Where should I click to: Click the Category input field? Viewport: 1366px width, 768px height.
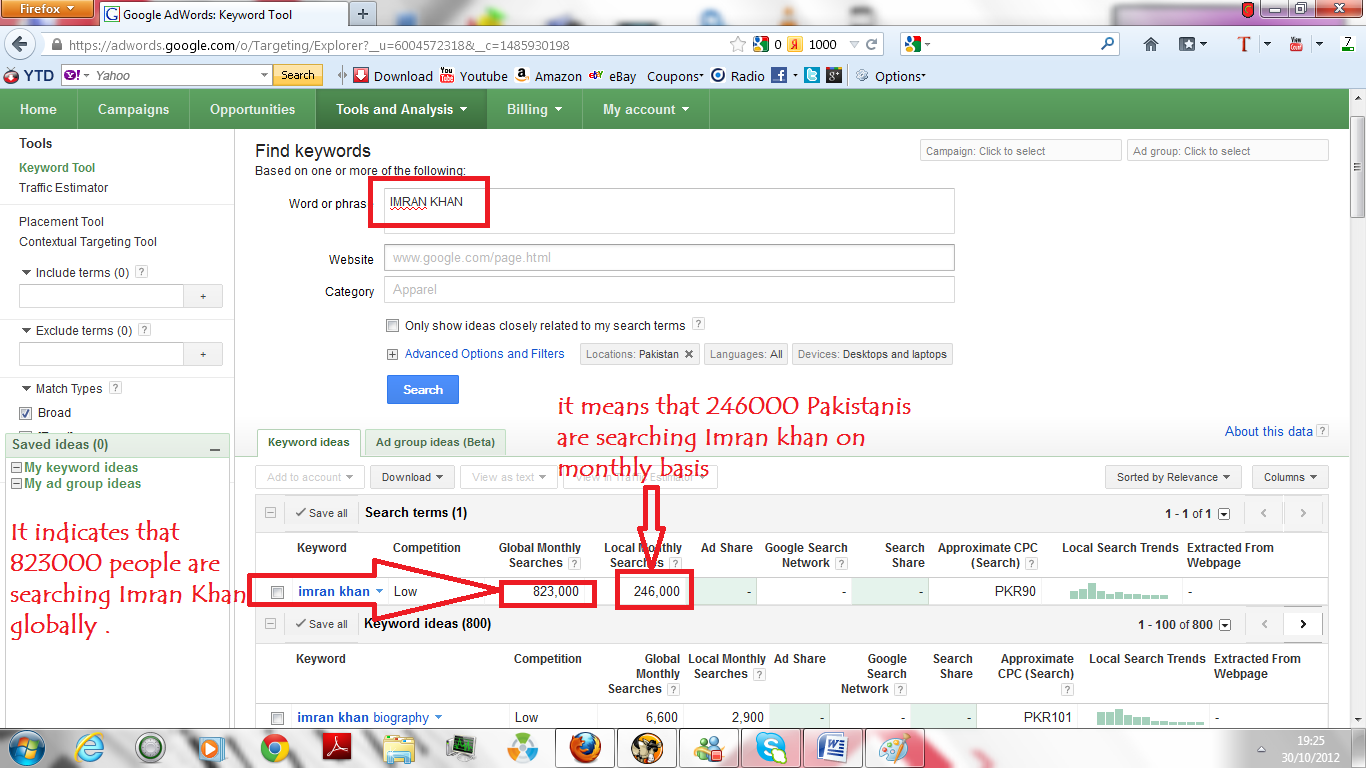(669, 290)
